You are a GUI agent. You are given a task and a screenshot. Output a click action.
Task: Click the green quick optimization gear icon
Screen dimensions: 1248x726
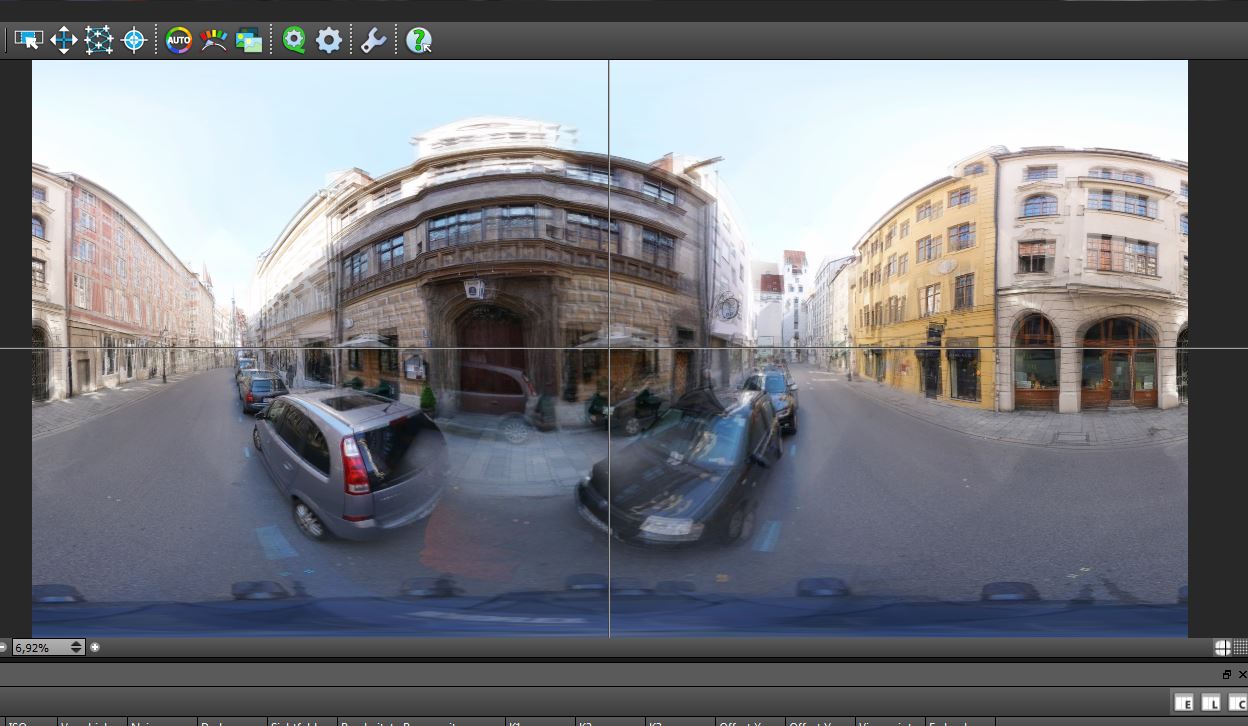[294, 40]
